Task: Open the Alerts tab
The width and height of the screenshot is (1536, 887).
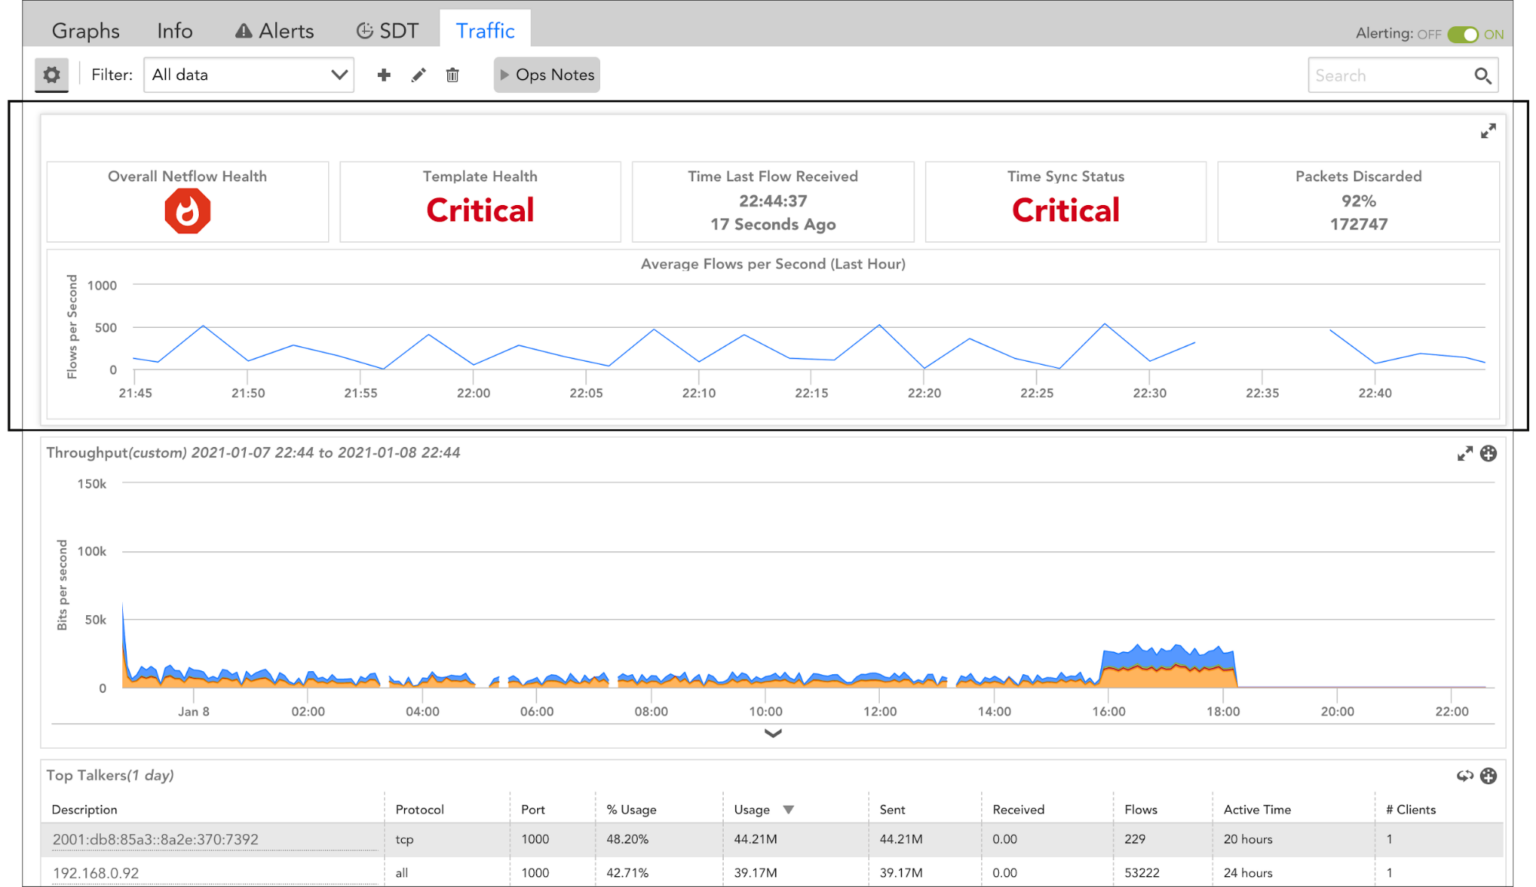Action: pyautogui.click(x=275, y=31)
